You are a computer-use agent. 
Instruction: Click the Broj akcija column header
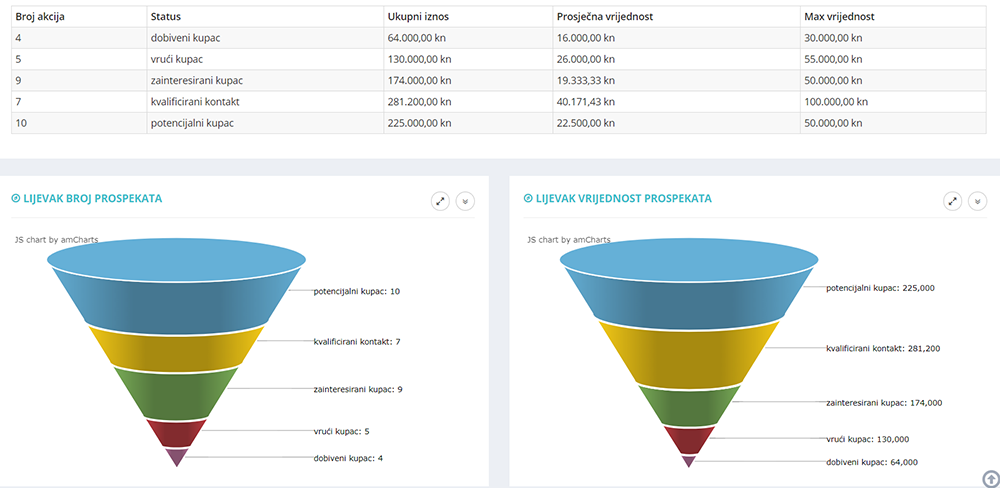[x=79, y=17]
